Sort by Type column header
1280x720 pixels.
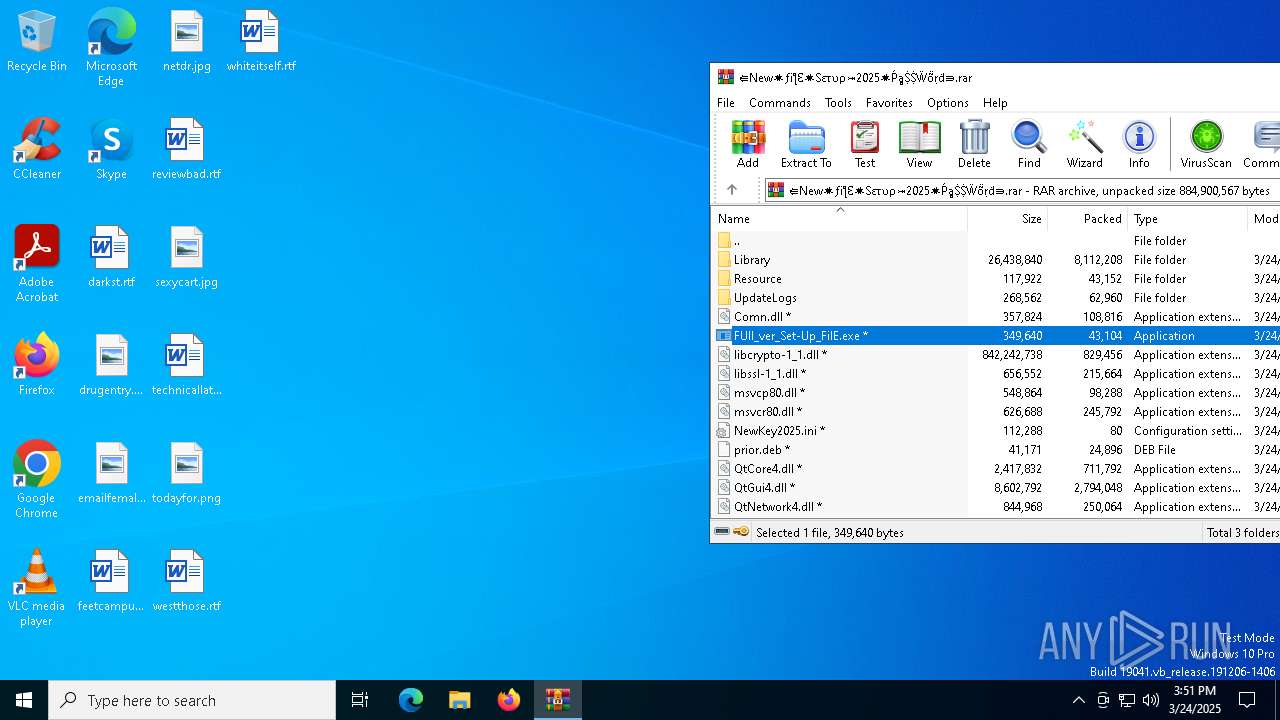click(x=1188, y=219)
